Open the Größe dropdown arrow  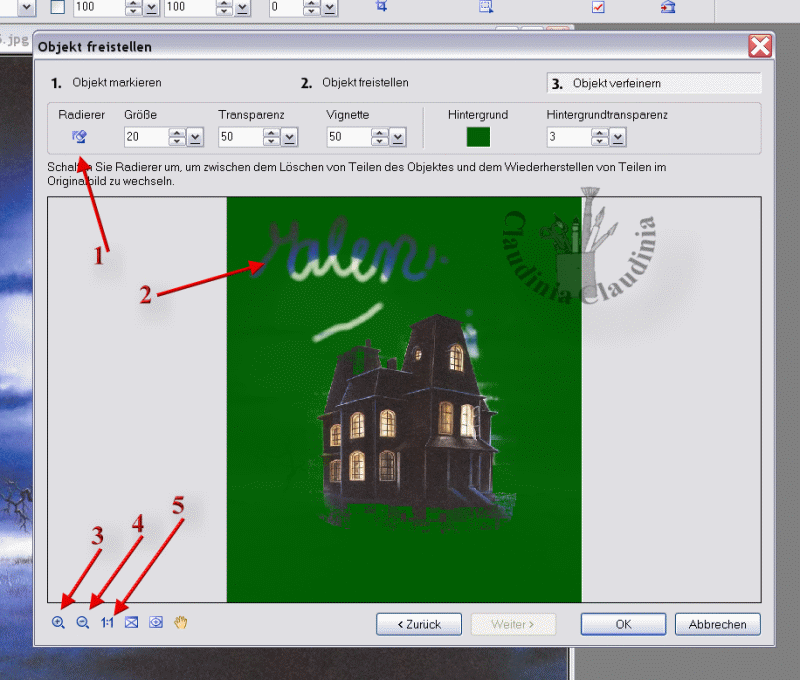pyautogui.click(x=195, y=137)
